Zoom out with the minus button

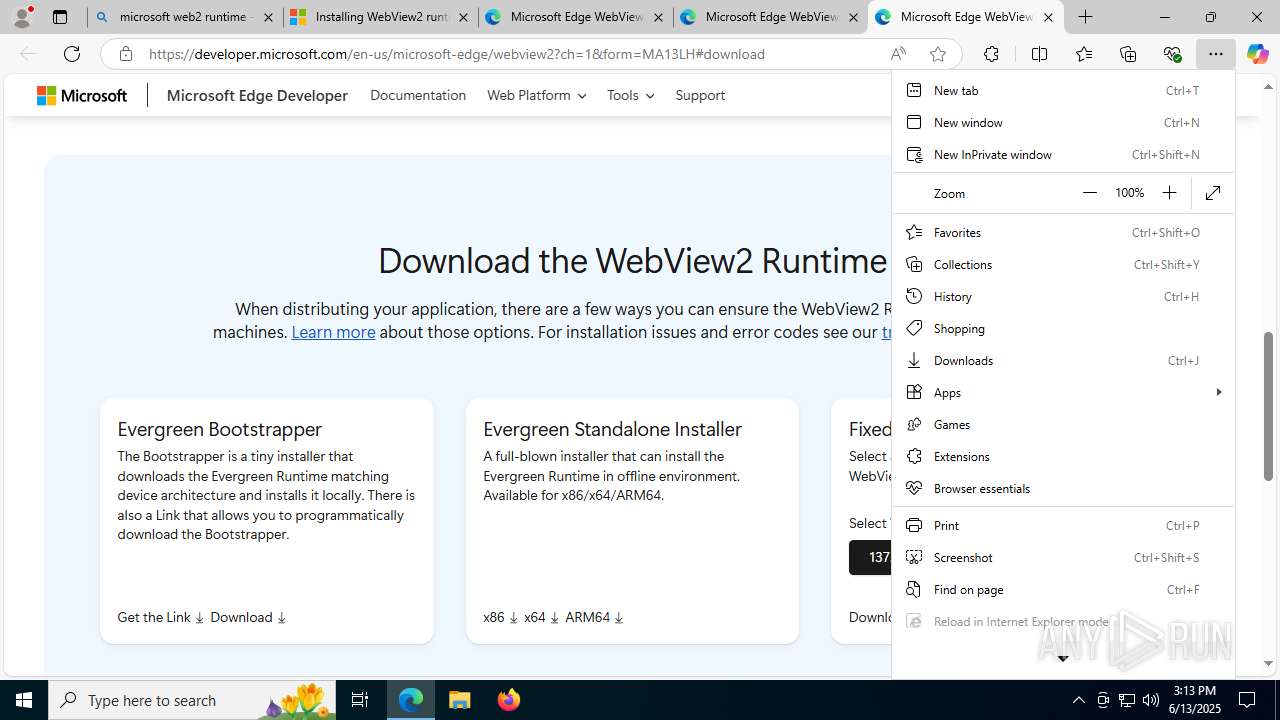pyautogui.click(x=1090, y=193)
